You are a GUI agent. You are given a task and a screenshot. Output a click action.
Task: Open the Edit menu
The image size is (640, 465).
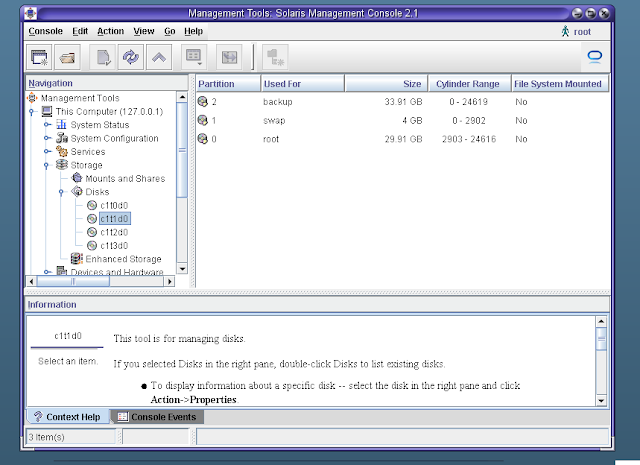(80, 31)
